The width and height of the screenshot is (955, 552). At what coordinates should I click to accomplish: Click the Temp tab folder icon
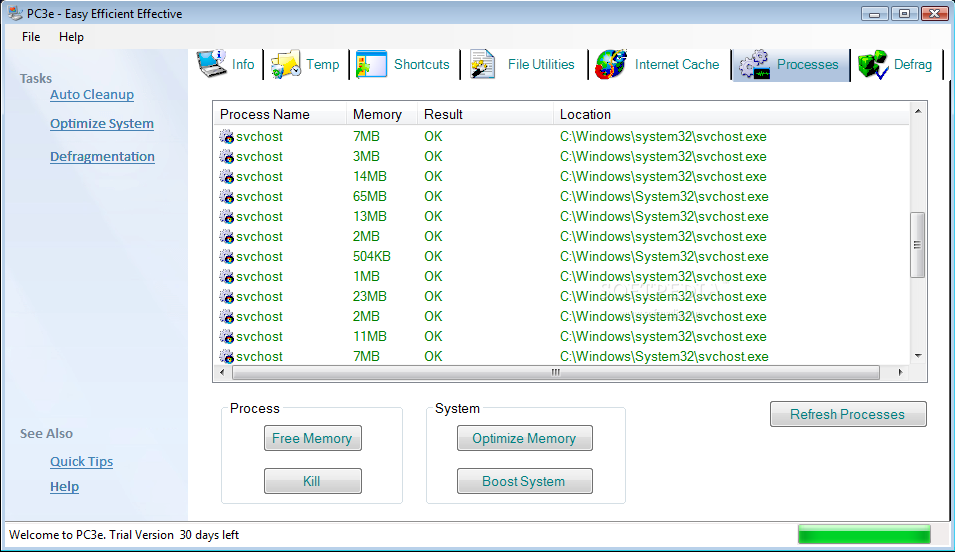pos(286,64)
